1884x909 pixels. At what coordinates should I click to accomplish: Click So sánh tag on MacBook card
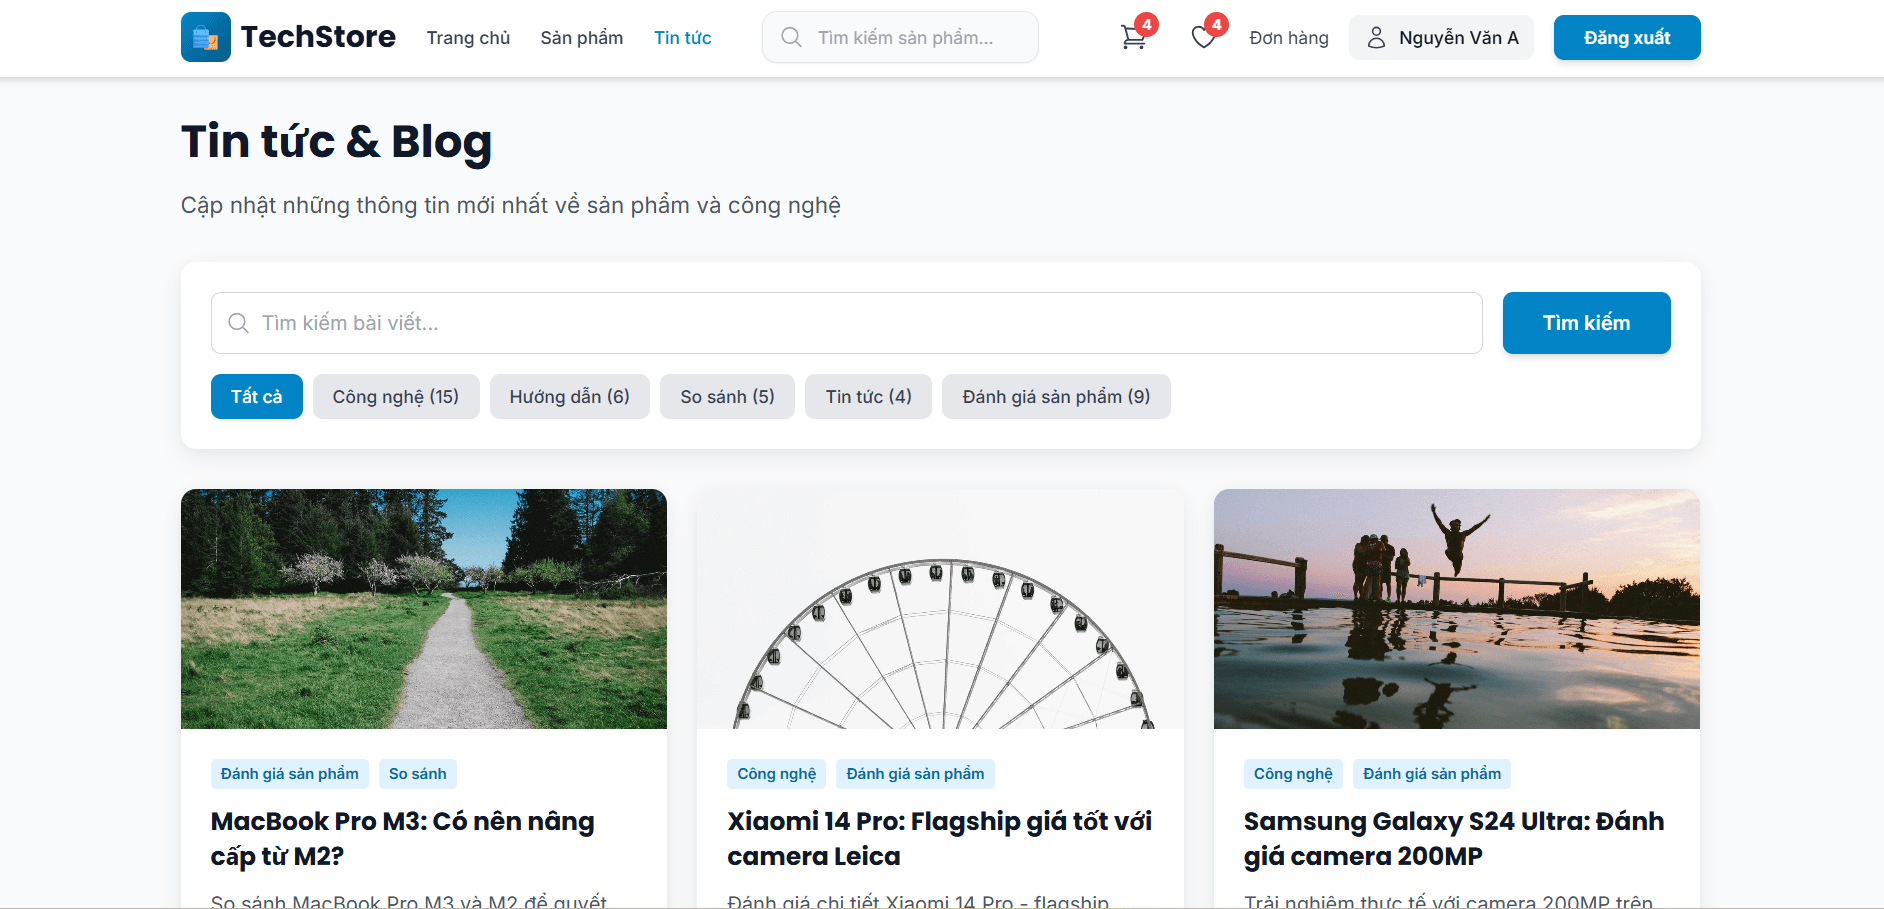418,774
